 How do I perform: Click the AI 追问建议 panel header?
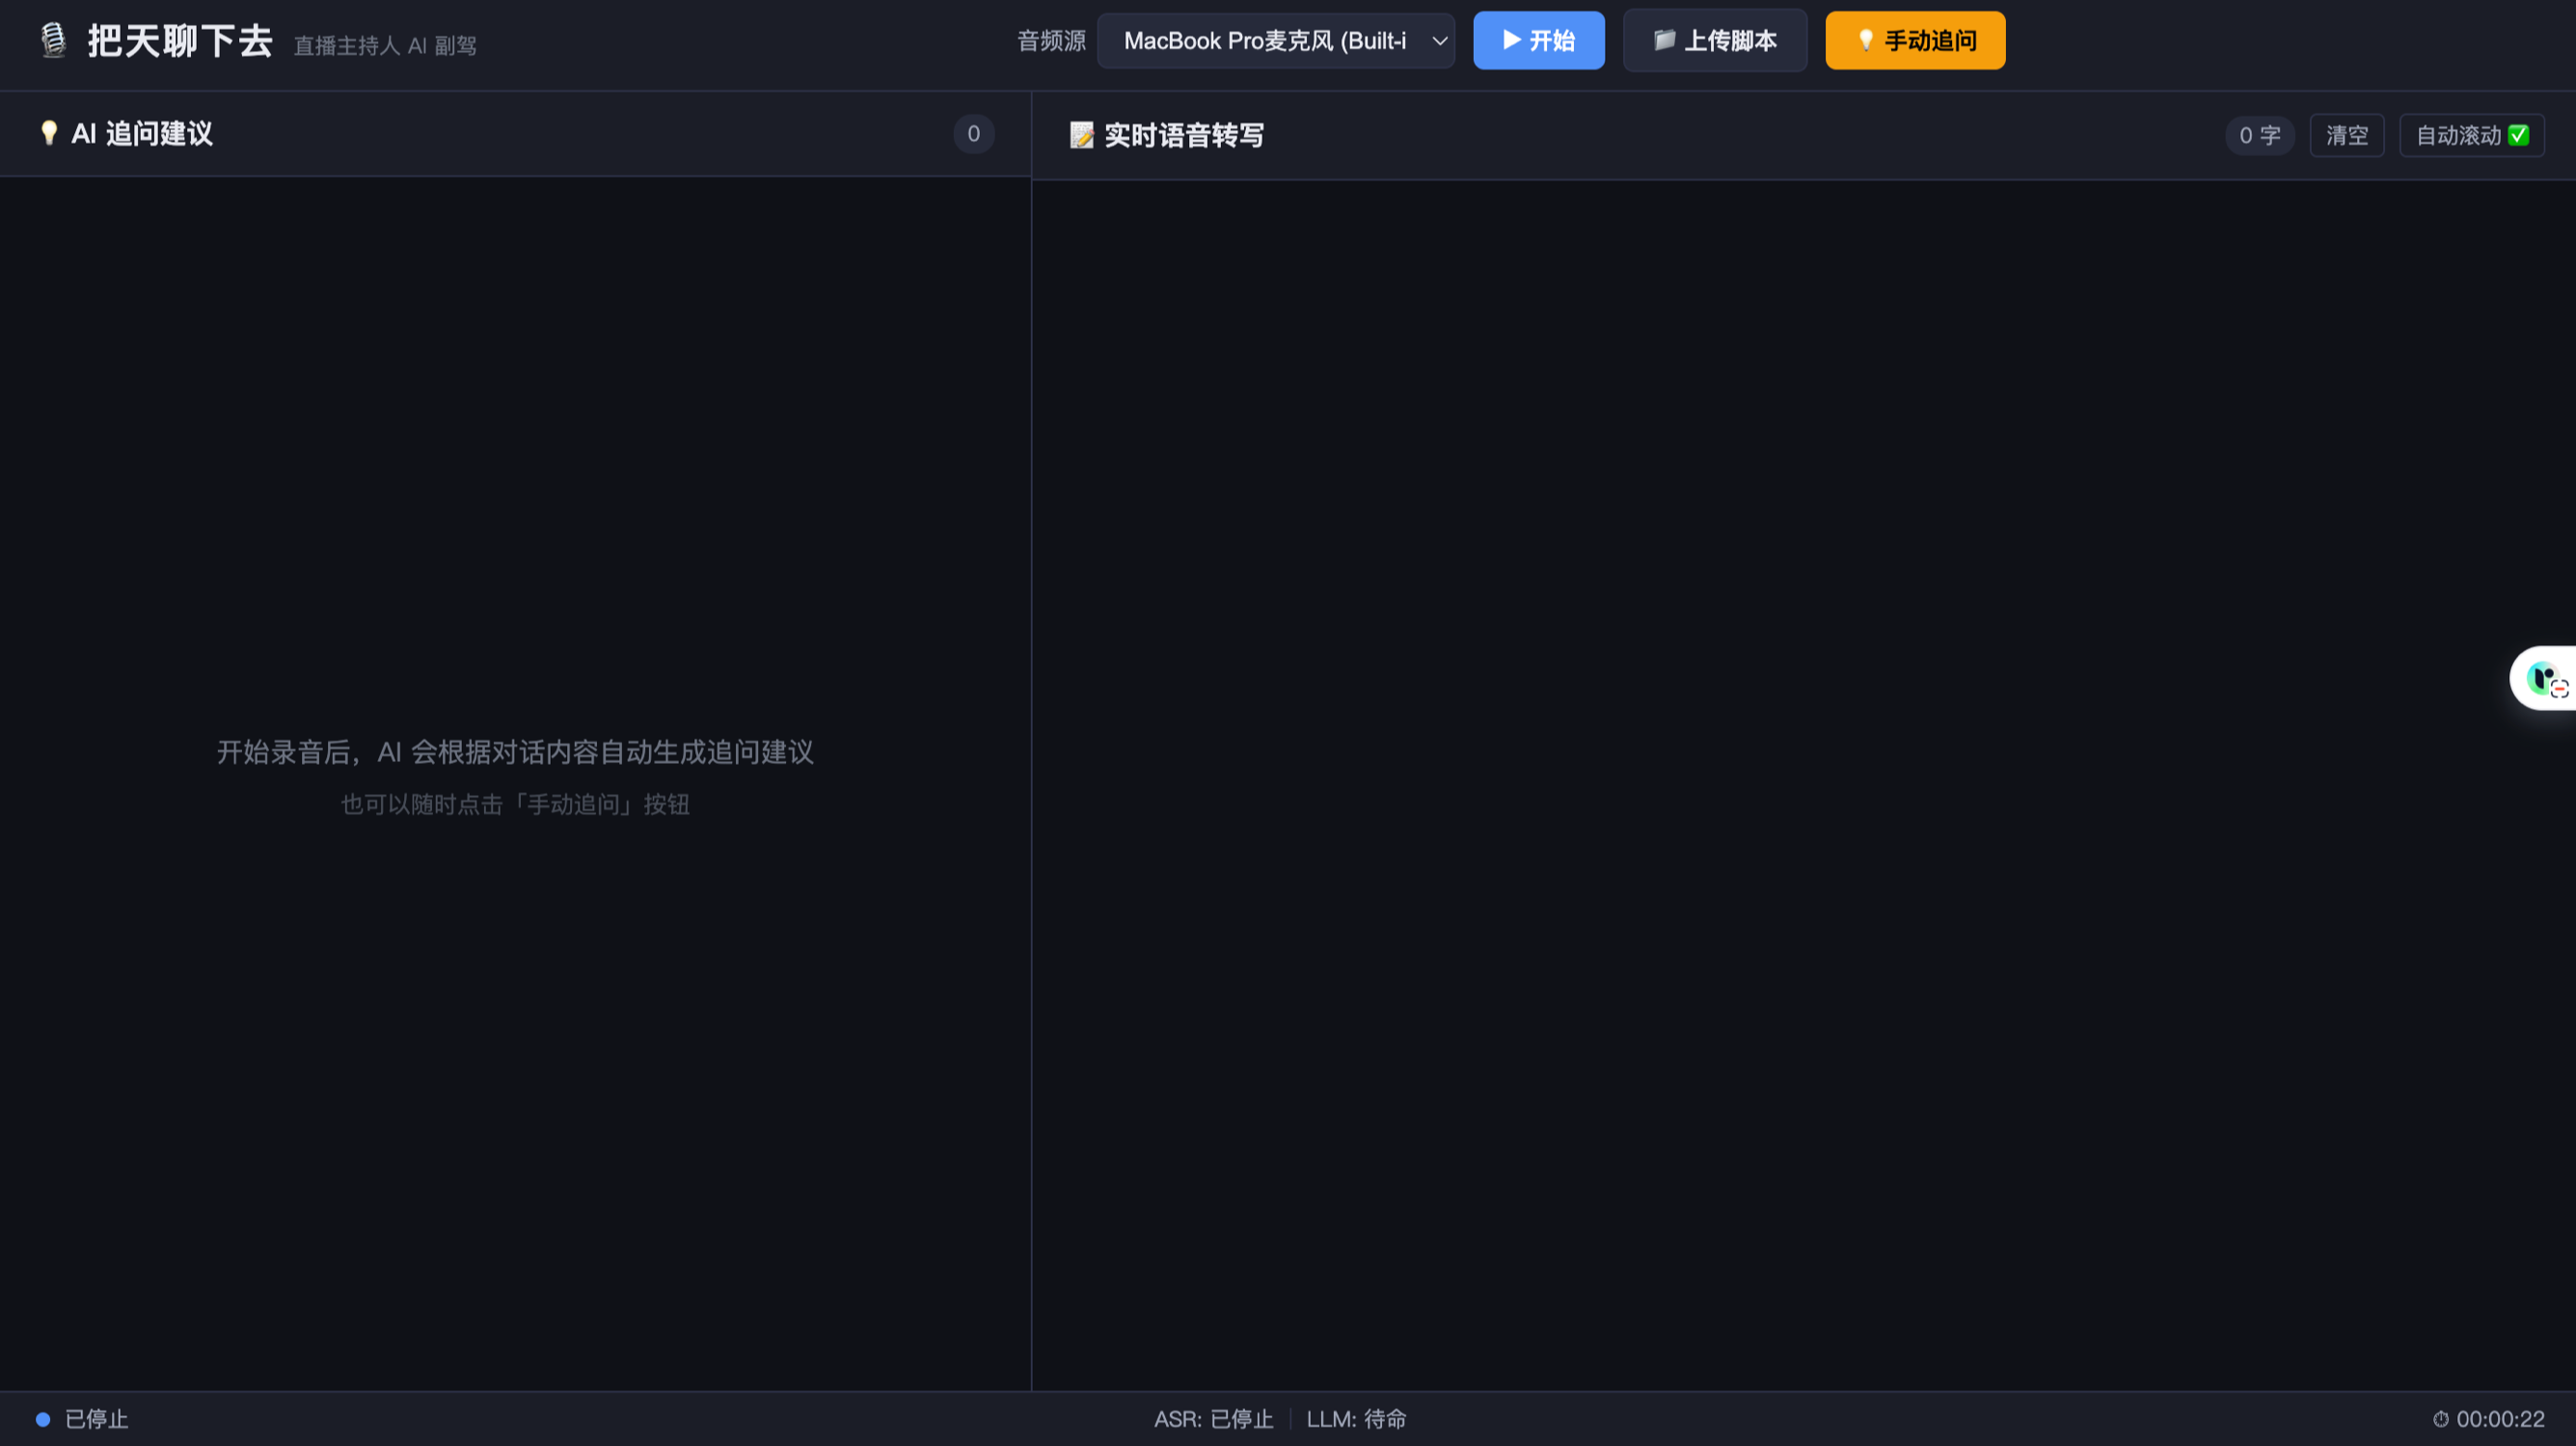point(142,134)
